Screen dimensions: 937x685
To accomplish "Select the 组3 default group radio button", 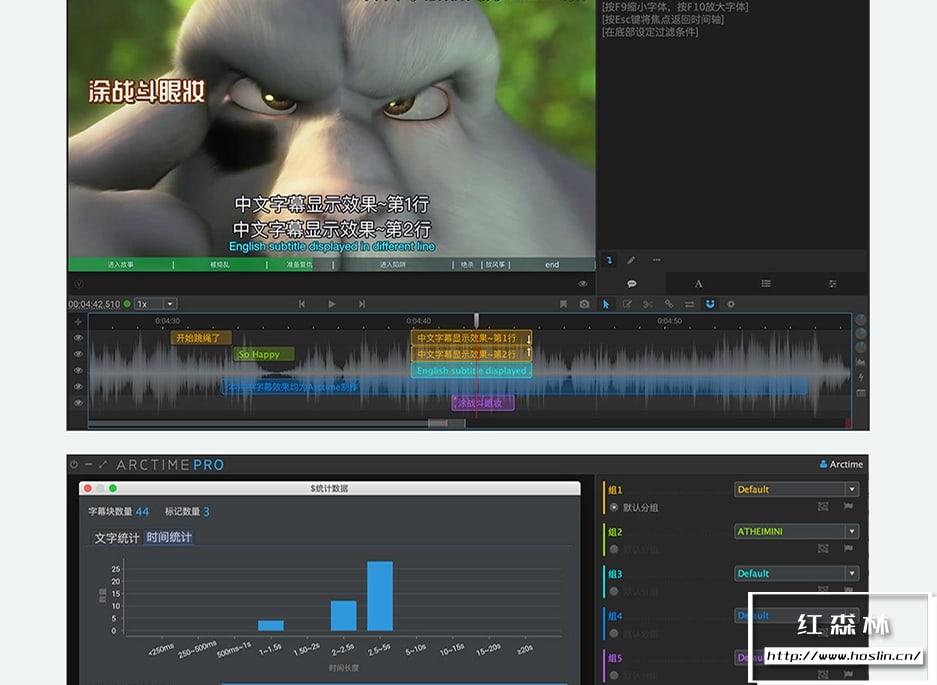I will [614, 591].
